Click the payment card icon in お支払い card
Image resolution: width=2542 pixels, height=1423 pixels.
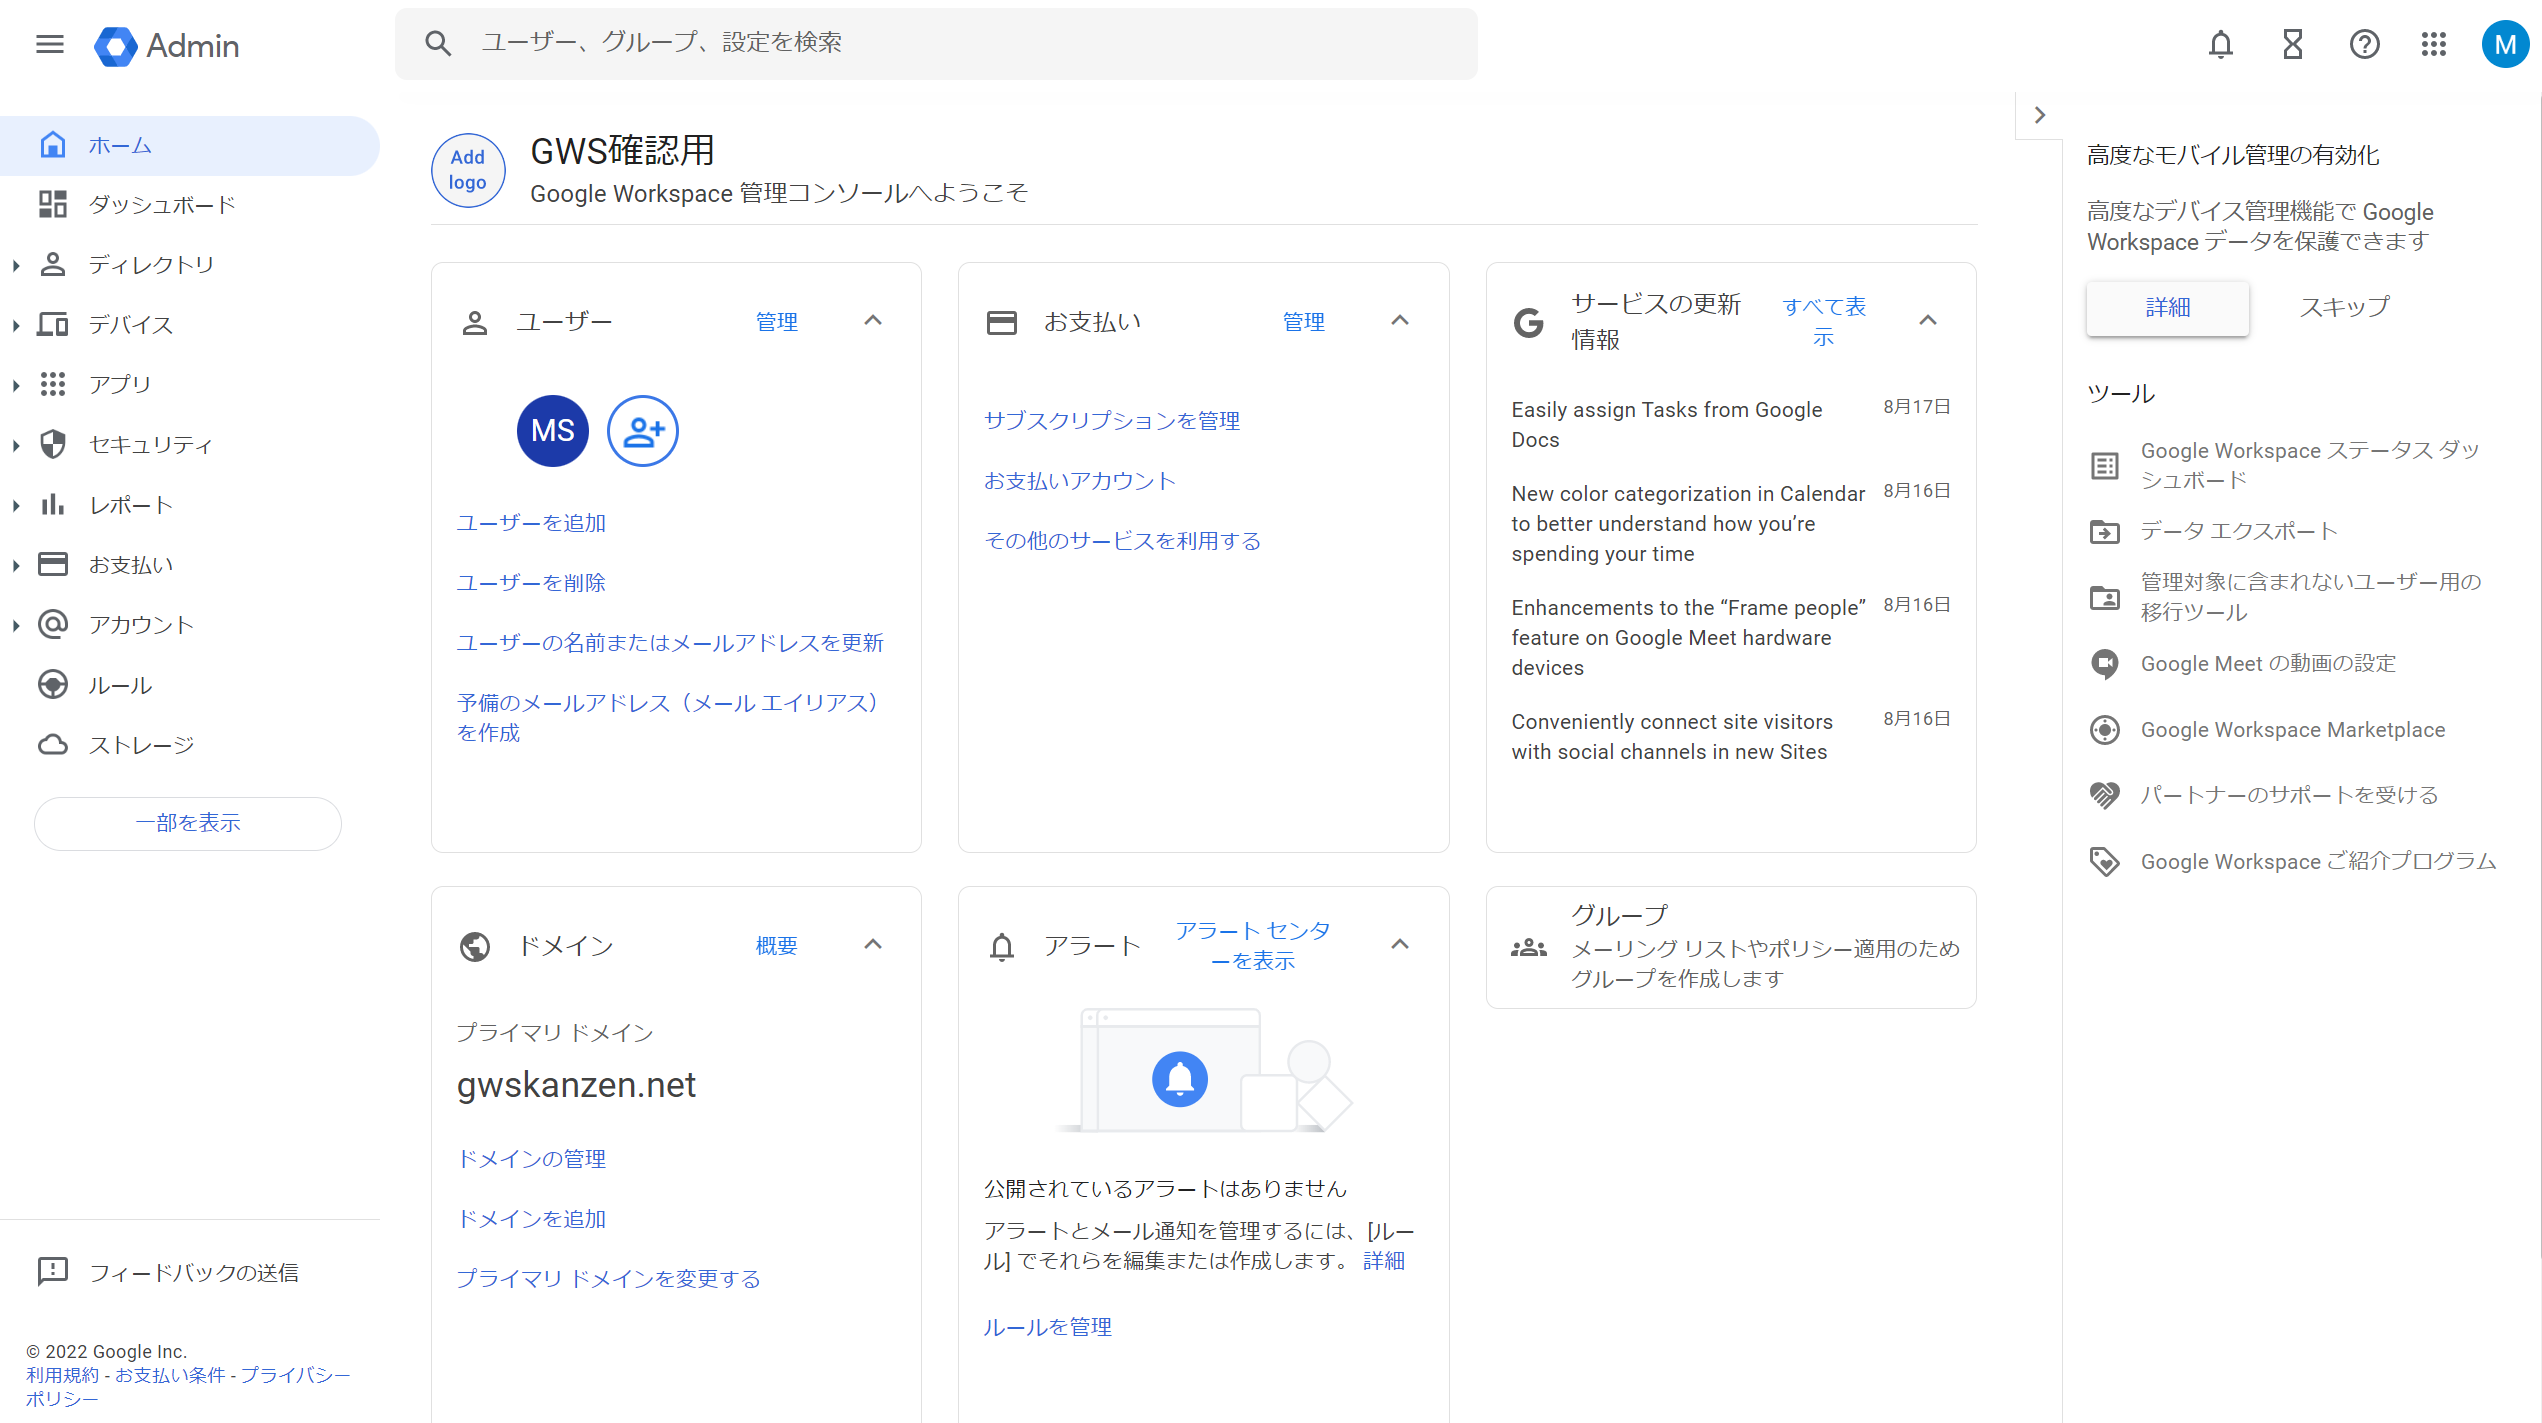point(1001,322)
